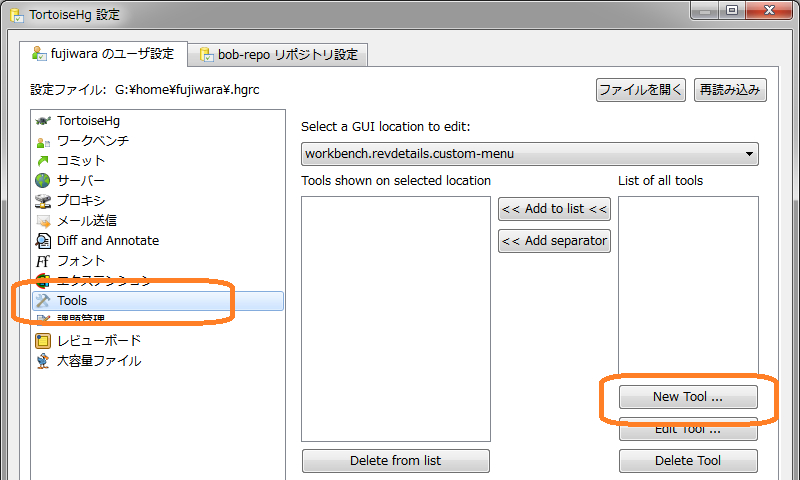The width and height of the screenshot is (800, 480).
Task: Click the user icon on the fujiwara tab
Action: click(x=39, y=54)
